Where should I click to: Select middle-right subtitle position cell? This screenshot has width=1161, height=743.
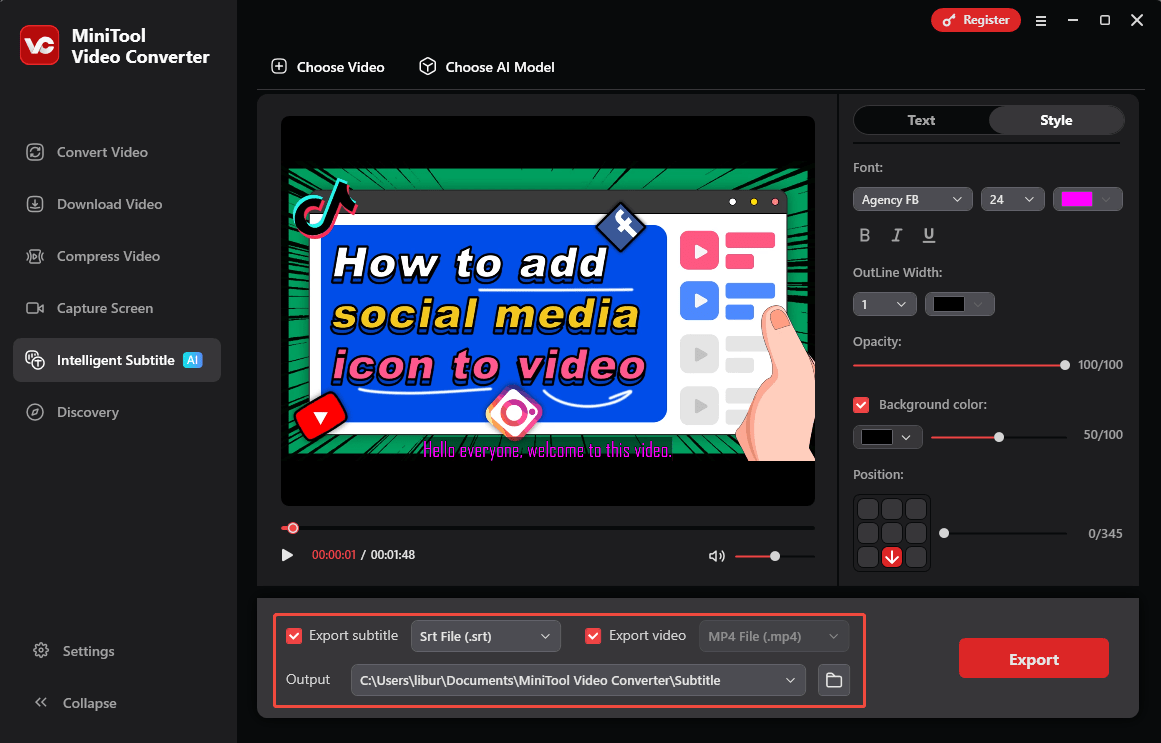coord(916,533)
